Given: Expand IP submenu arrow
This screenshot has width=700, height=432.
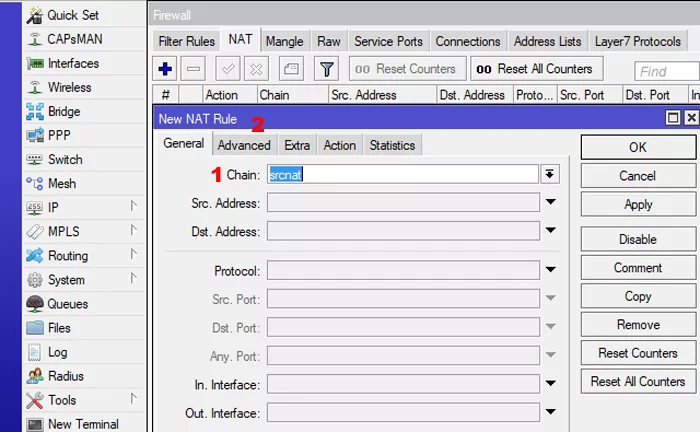Looking at the screenshot, I should [x=133, y=206].
